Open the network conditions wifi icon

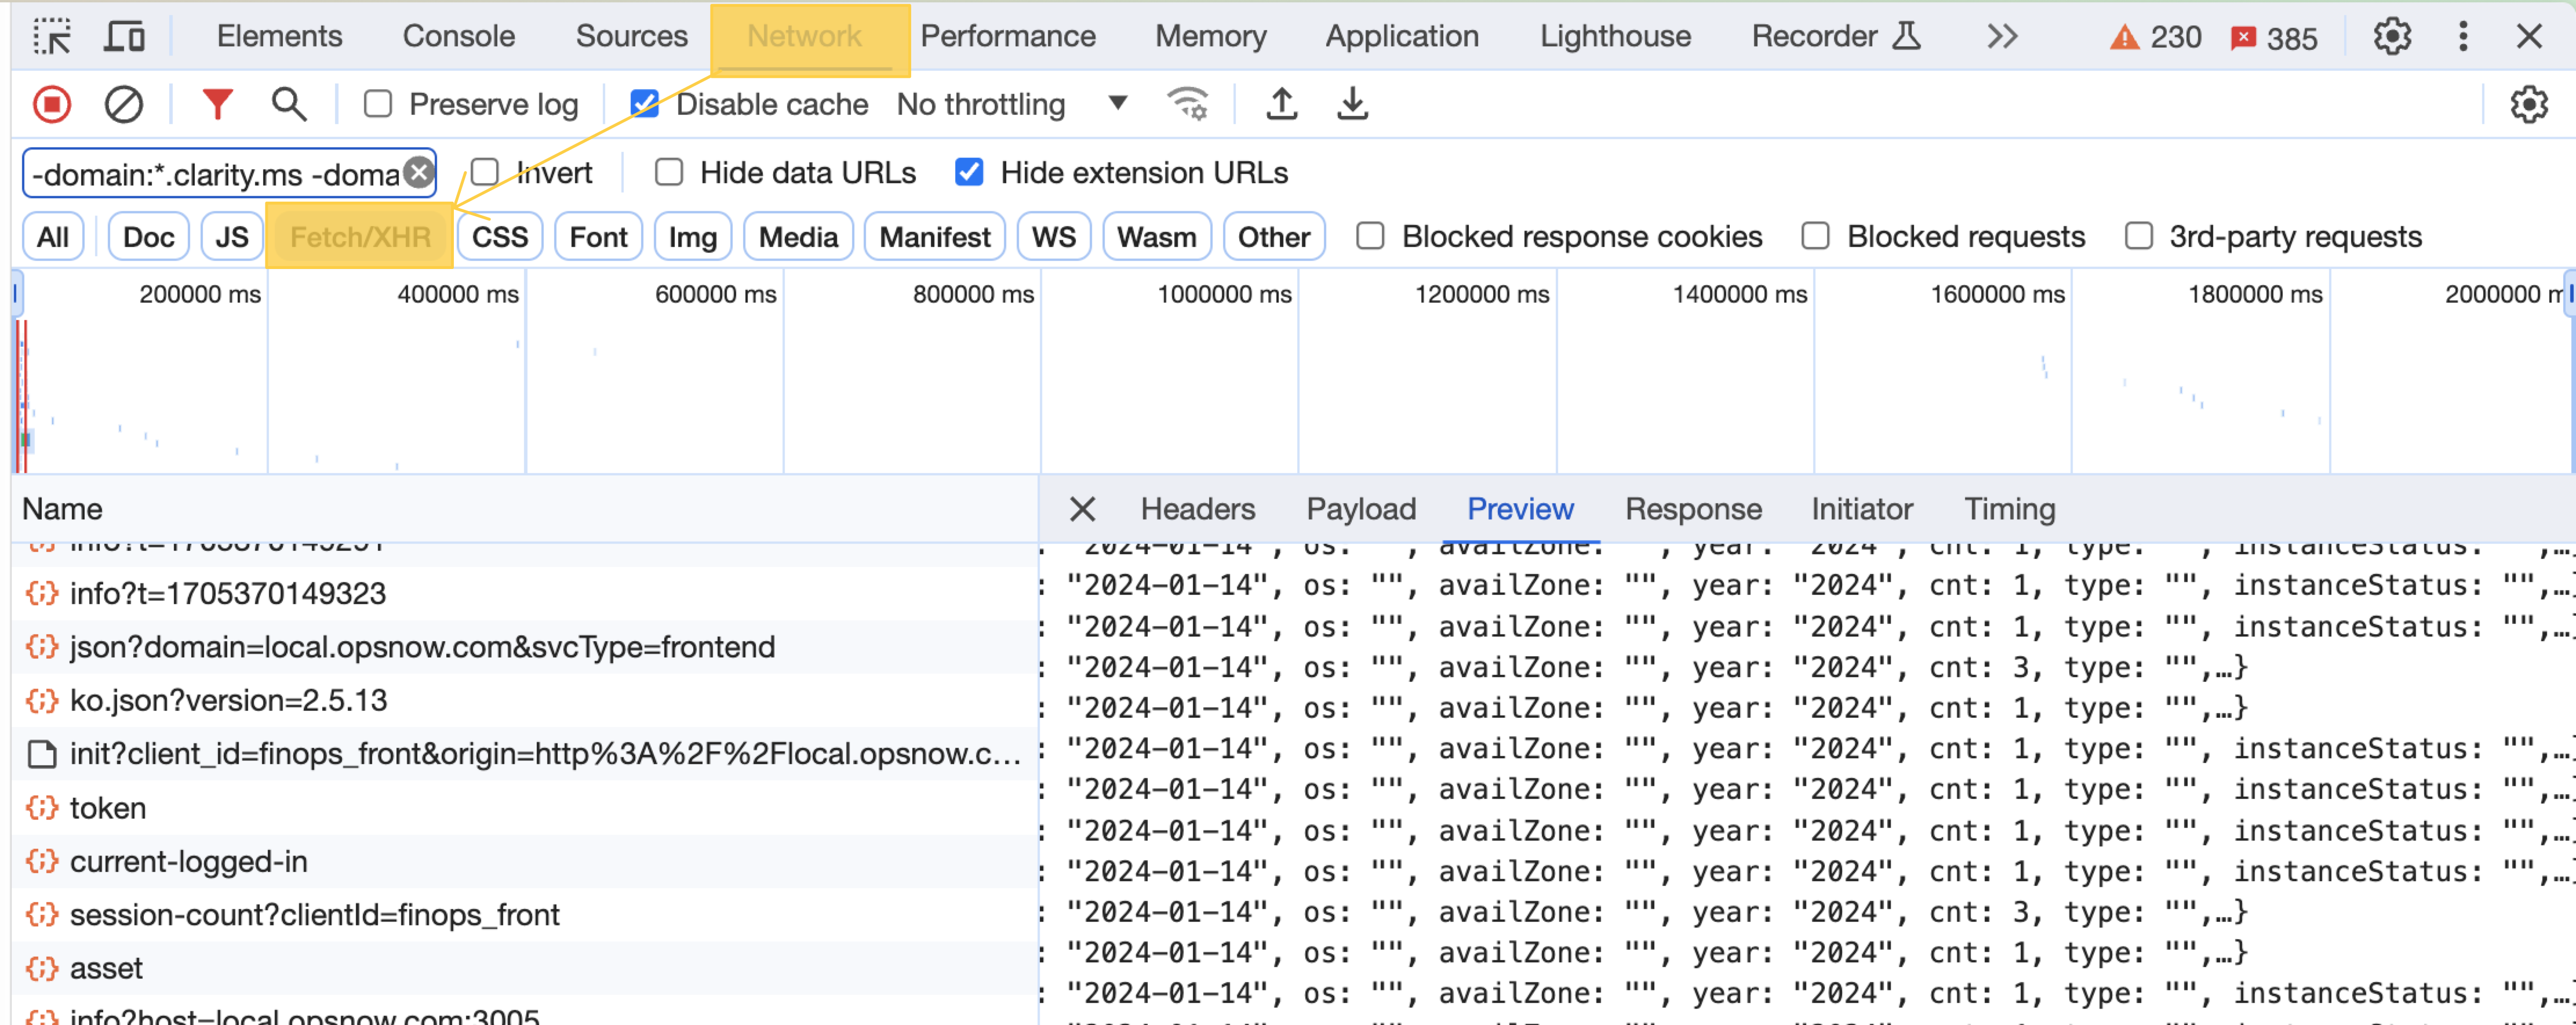pos(1188,104)
